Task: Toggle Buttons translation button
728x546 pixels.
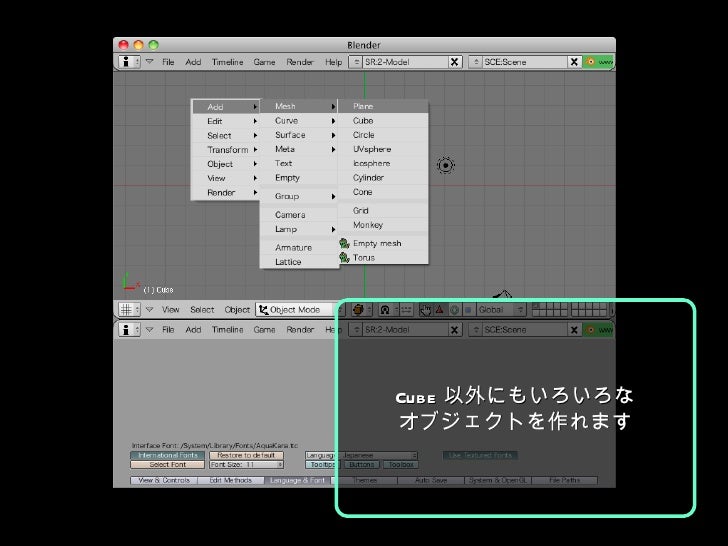Action: point(362,464)
